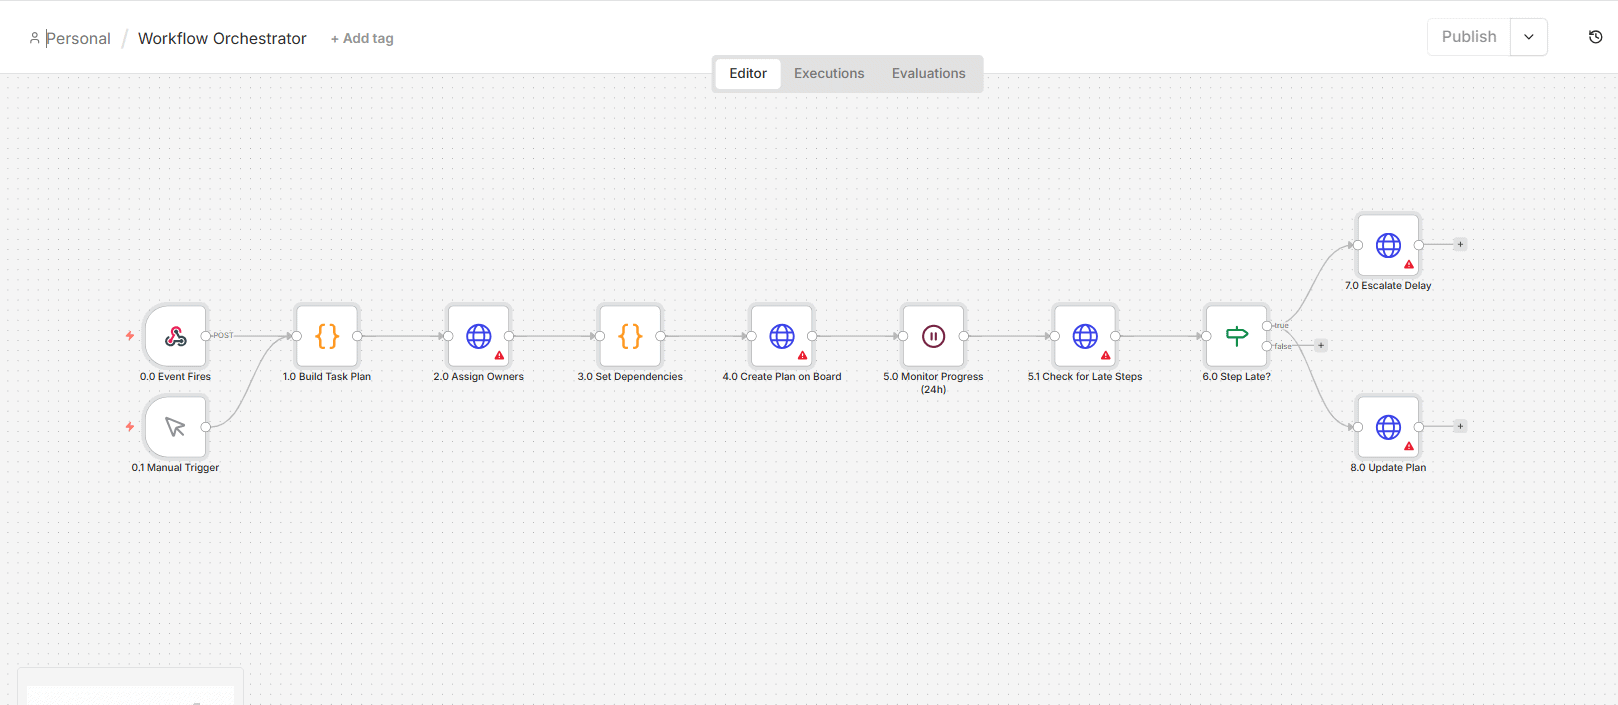This screenshot has height=705, width=1618.
Task: Click the '1.0 Build Task Plan' label
Action: 327,377
